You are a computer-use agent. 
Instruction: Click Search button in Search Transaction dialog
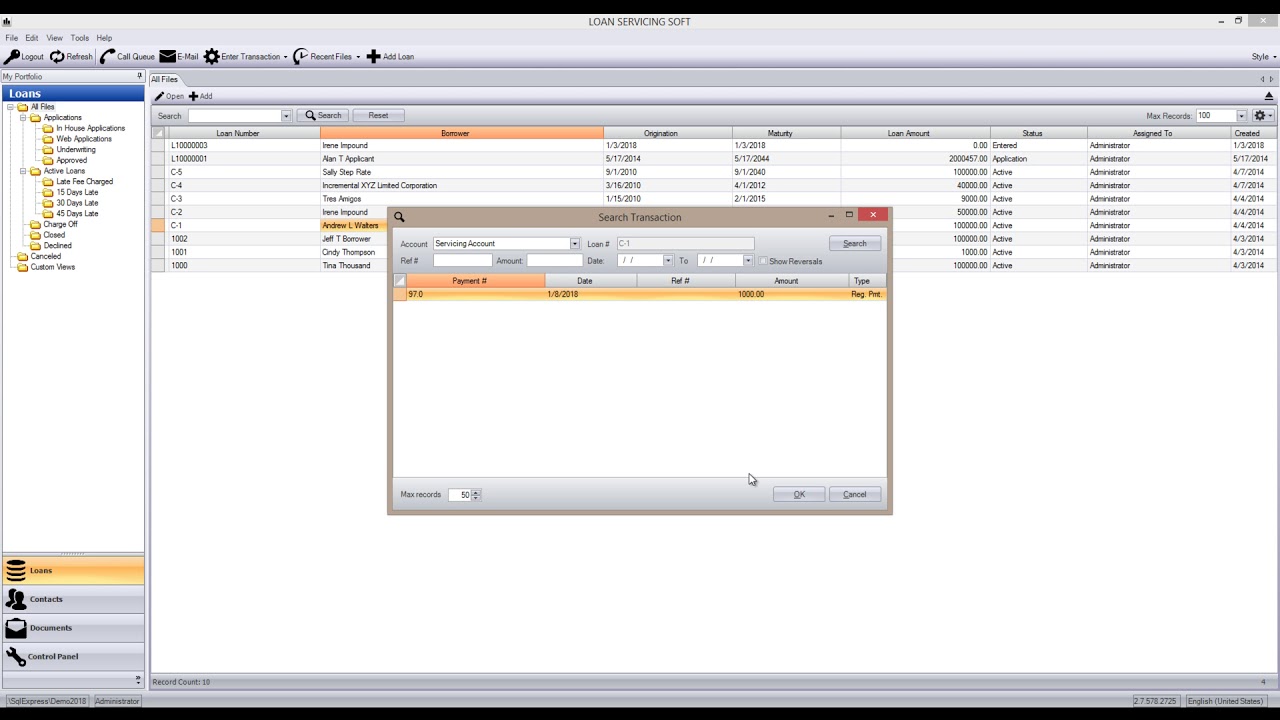(855, 244)
